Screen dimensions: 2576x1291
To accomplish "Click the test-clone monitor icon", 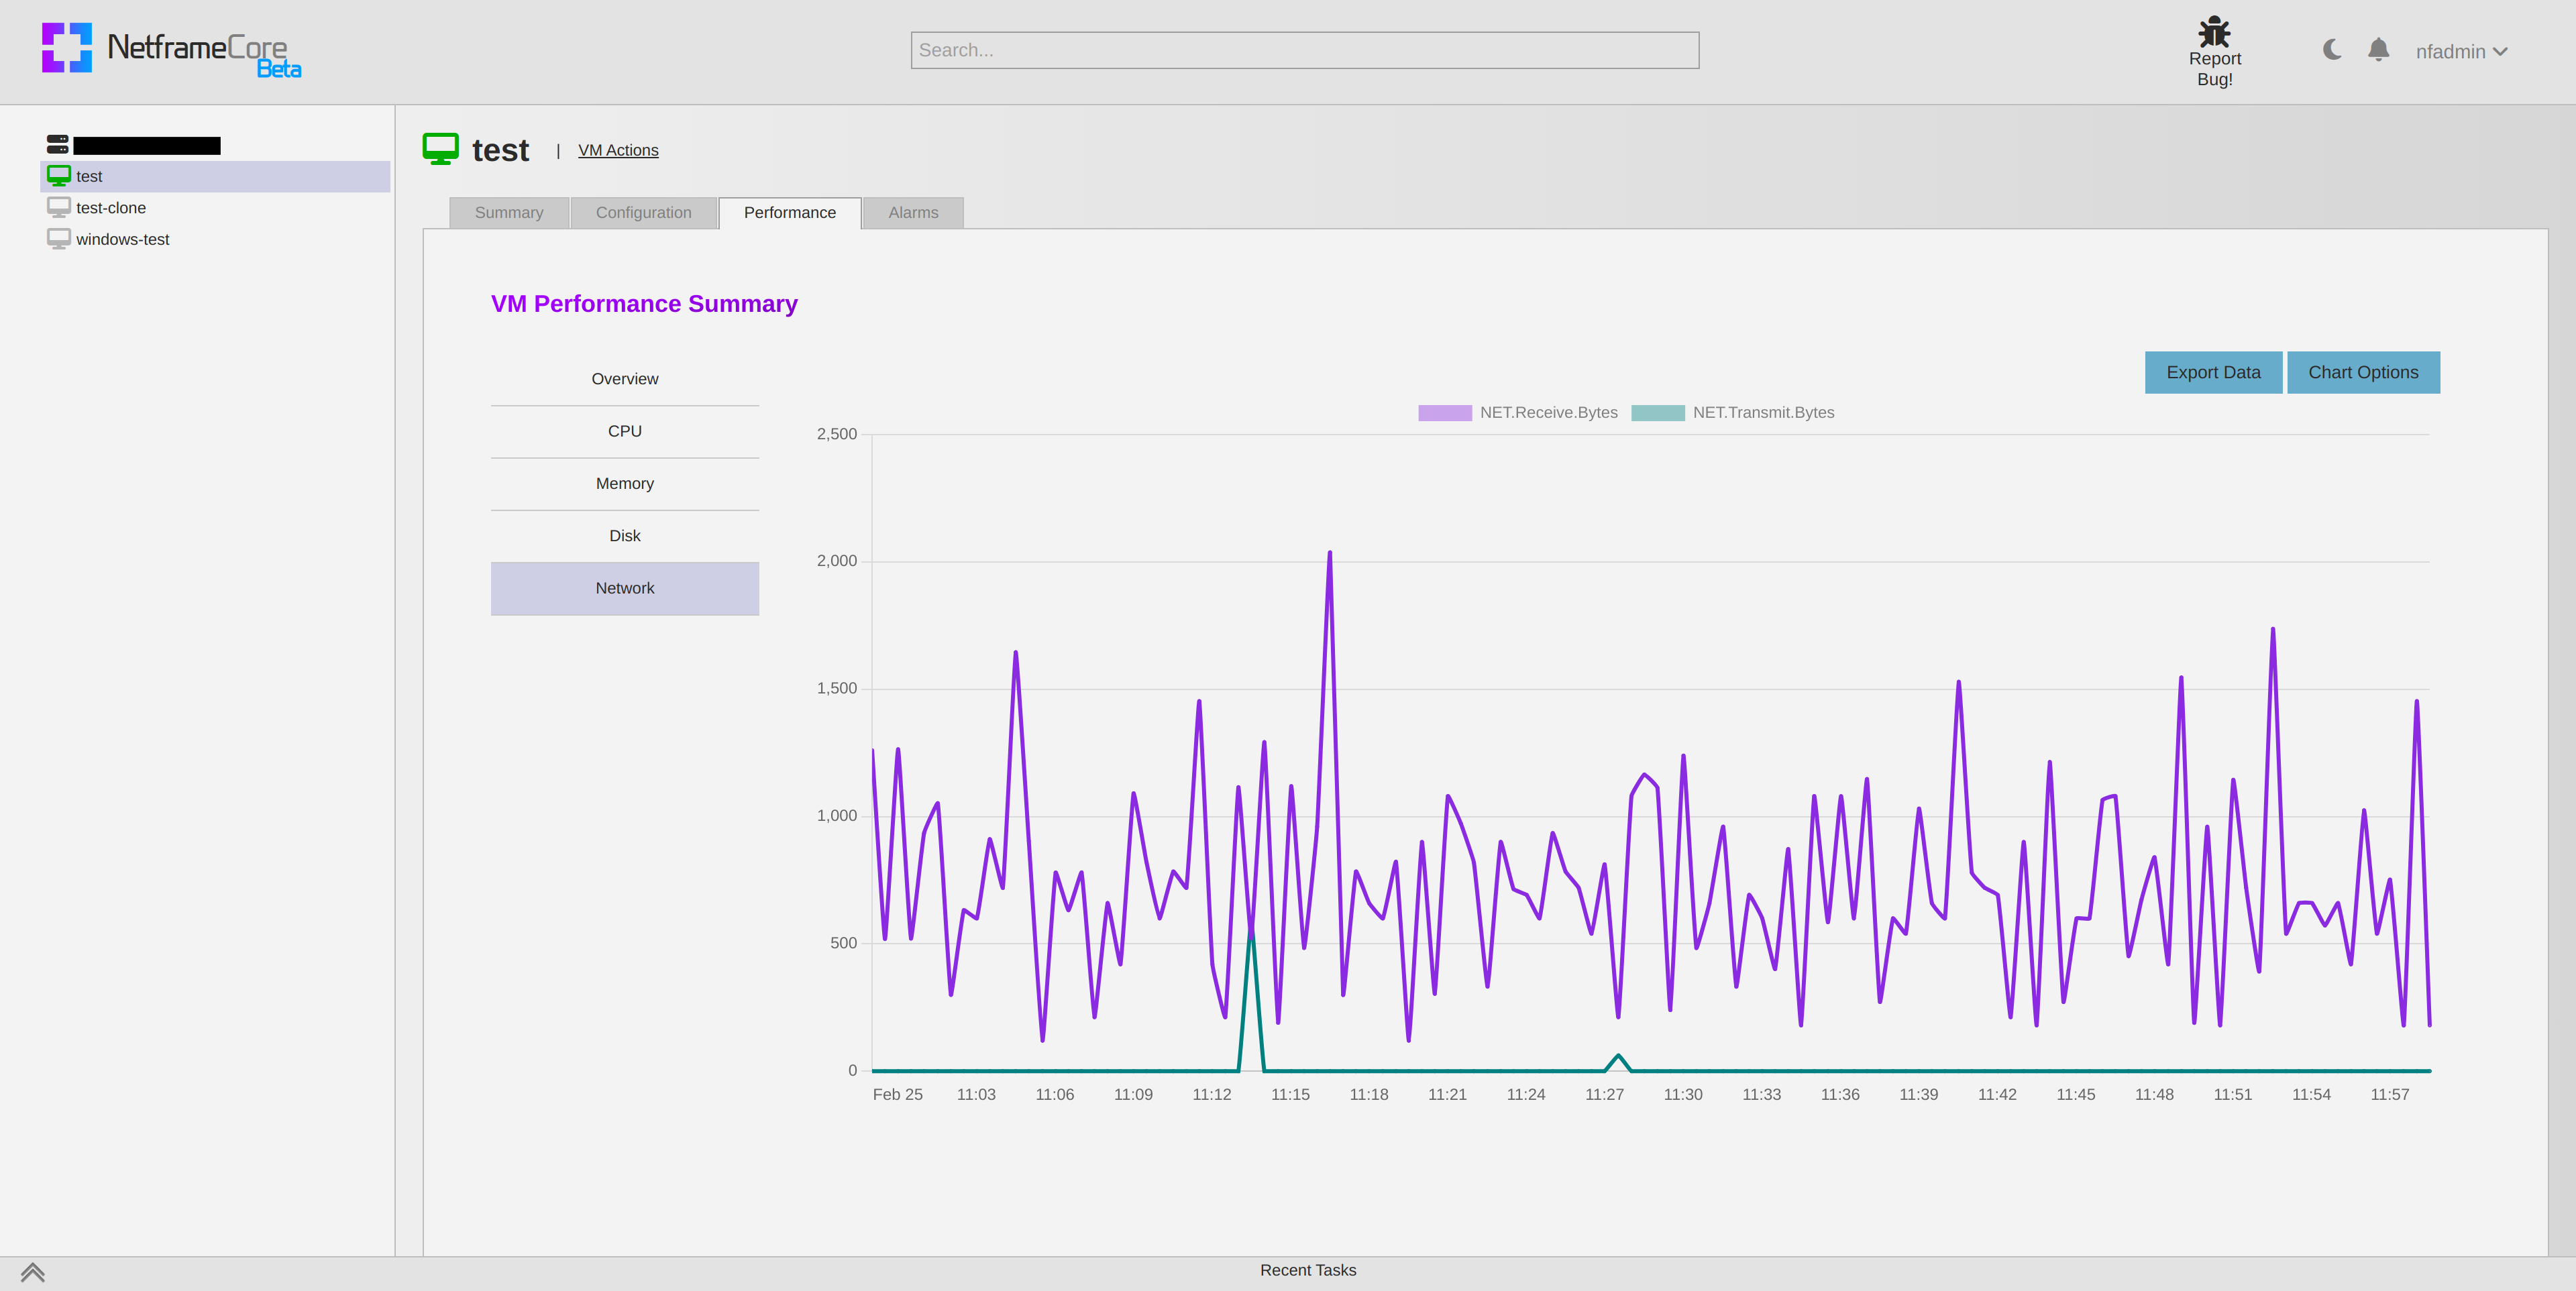I will click(x=59, y=207).
